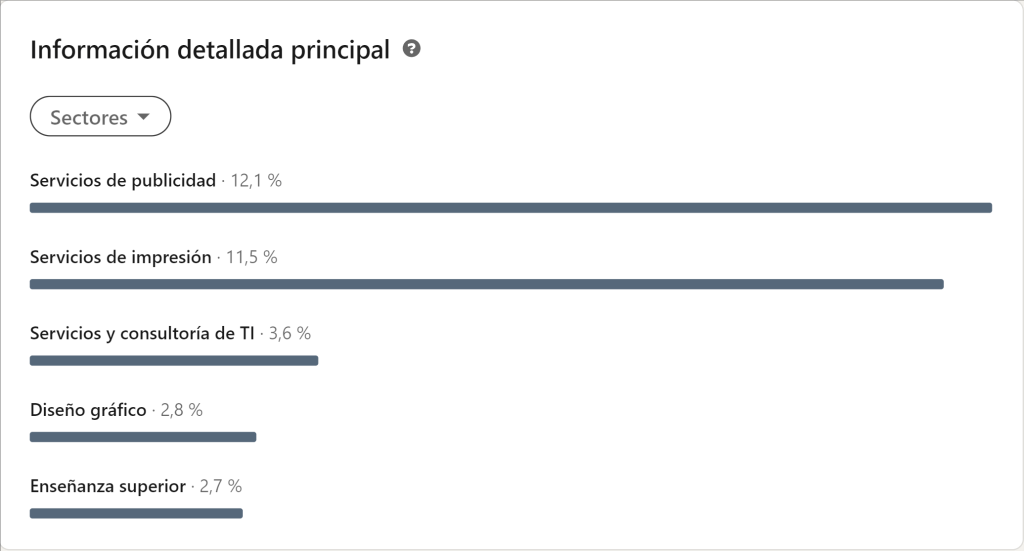Click Servicios y consultoría de TI label

(x=143, y=333)
